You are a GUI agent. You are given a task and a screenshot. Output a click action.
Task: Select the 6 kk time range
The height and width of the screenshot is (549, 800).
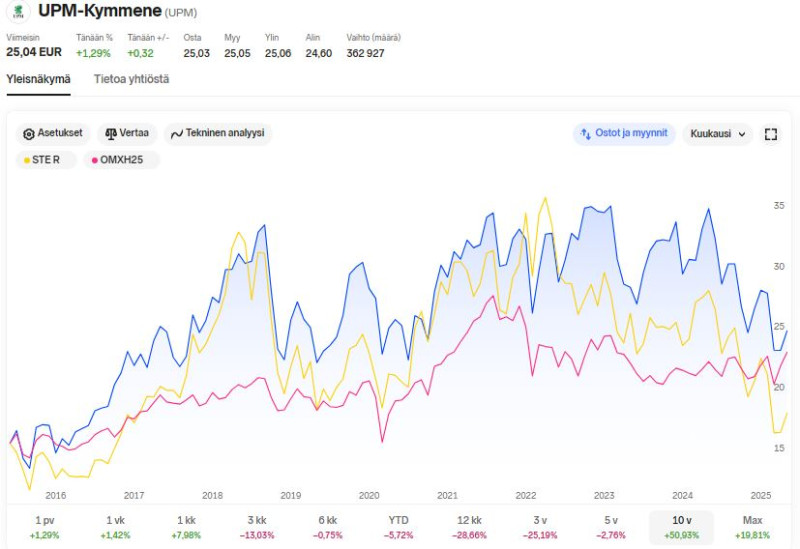pyautogui.click(x=328, y=527)
